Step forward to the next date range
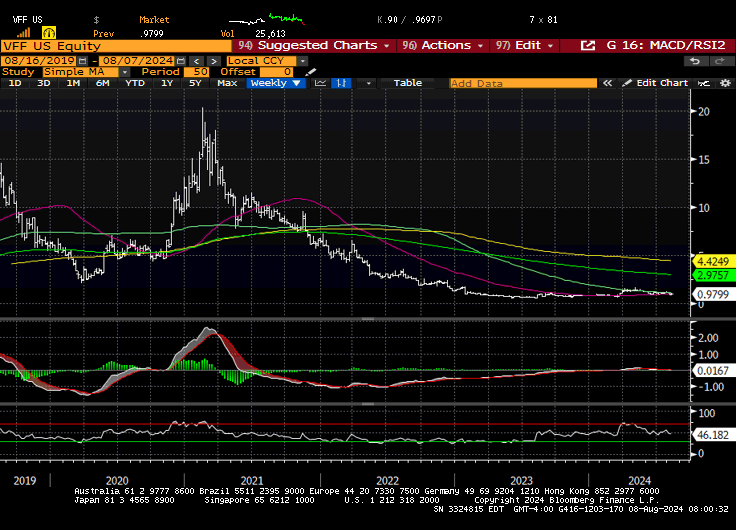Image resolution: width=736 pixels, height=530 pixels. [214, 61]
